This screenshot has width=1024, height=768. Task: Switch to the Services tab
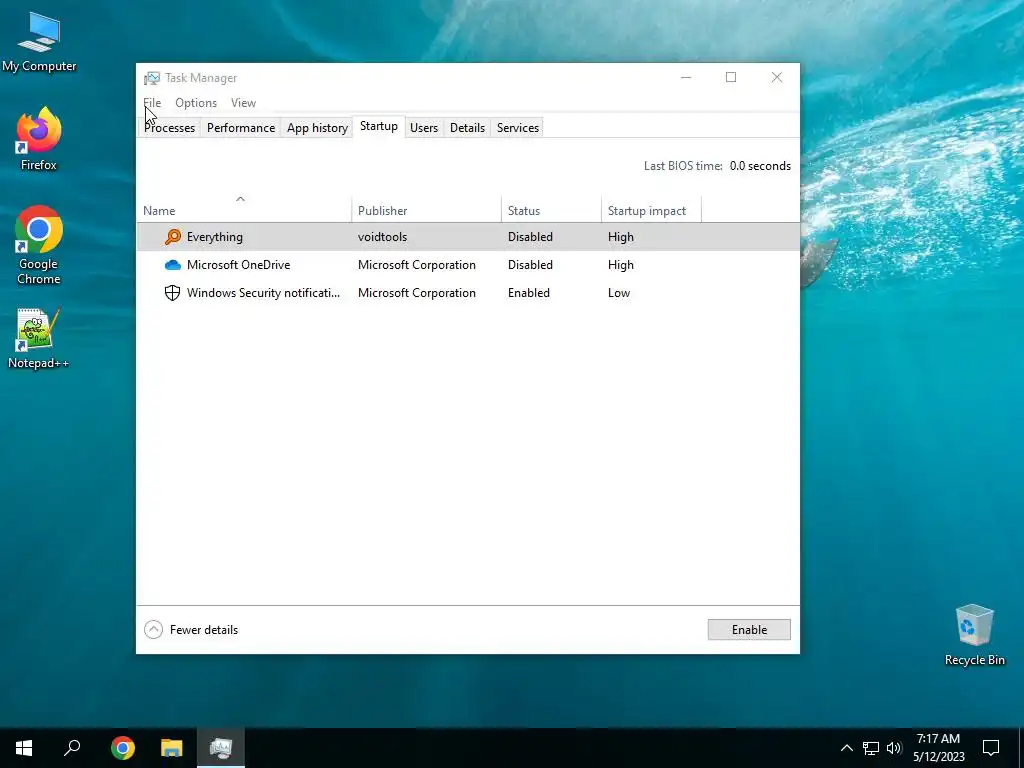coord(518,127)
